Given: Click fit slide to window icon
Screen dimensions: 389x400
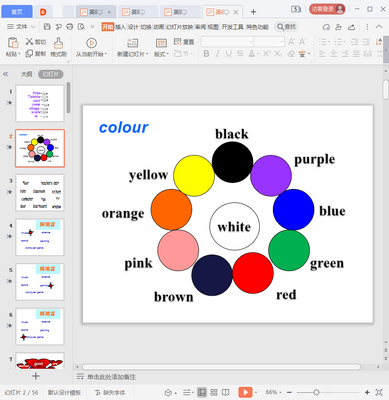Looking at the screenshot, I should tap(379, 392).
